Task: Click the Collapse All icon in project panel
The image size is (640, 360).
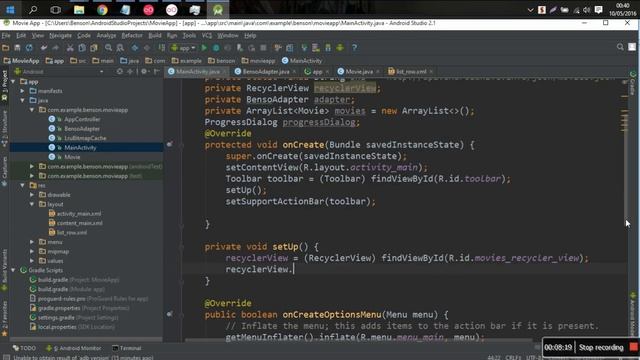Action: (x=130, y=71)
